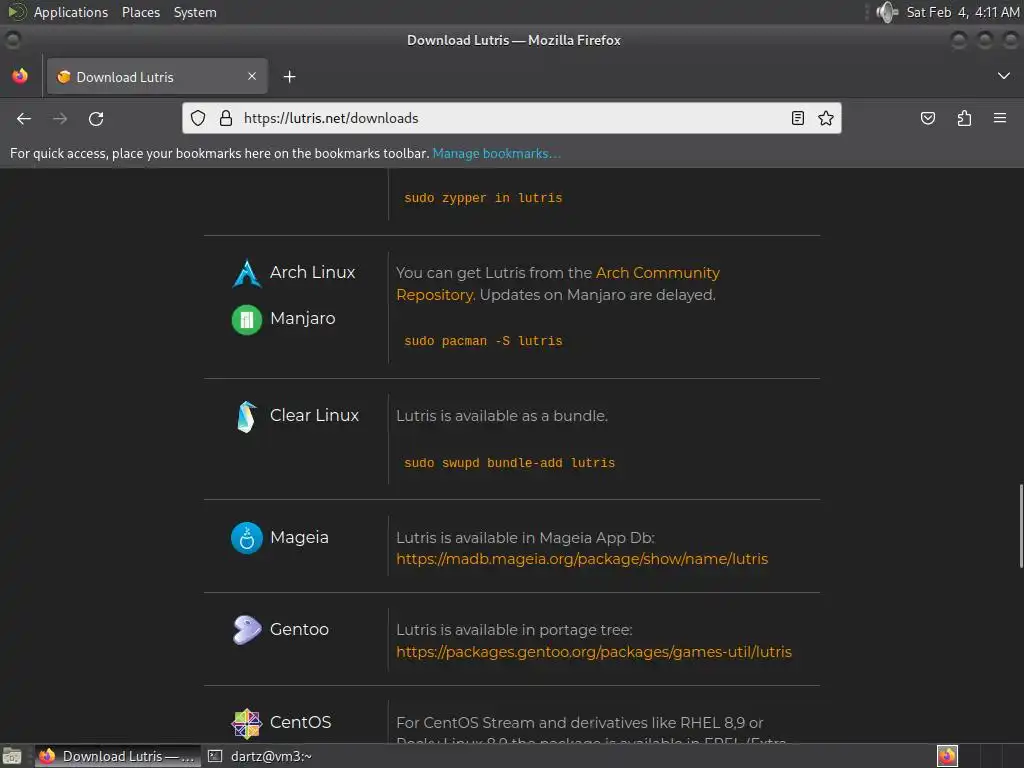Screen dimensions: 1024x768
Task: Go back using the back arrow
Action: [x=24, y=118]
